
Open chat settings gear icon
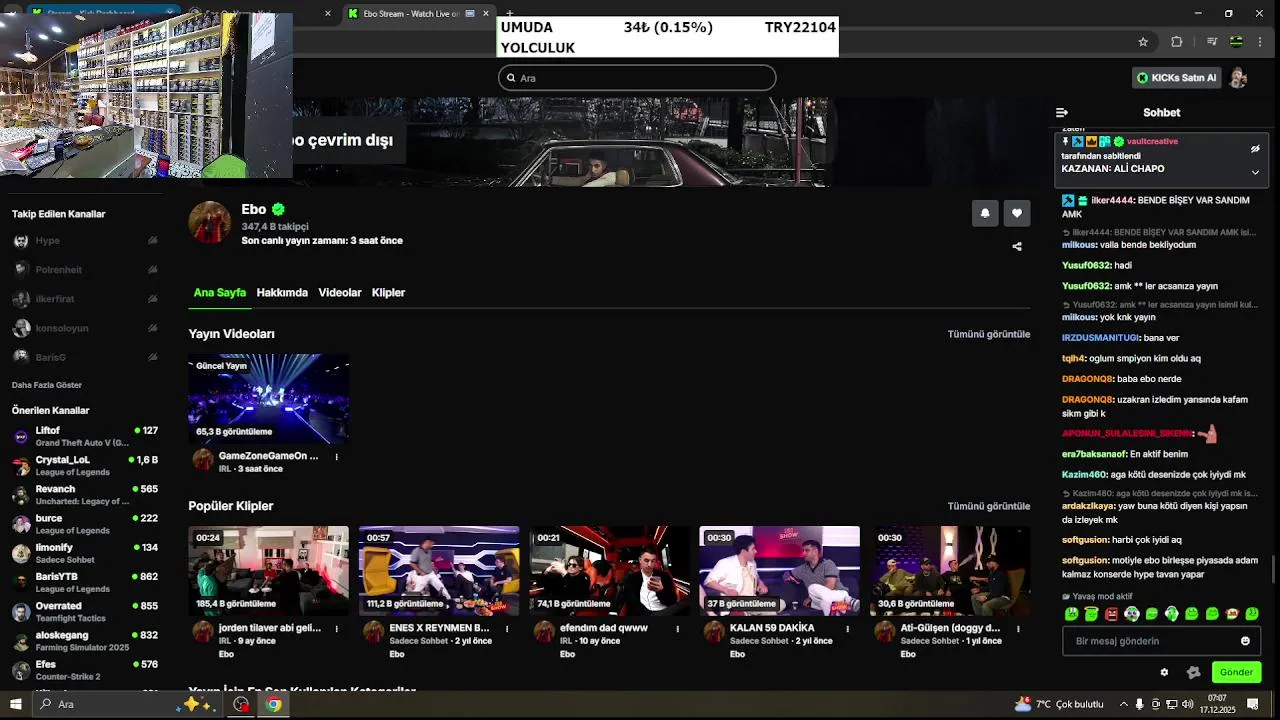(x=1164, y=672)
